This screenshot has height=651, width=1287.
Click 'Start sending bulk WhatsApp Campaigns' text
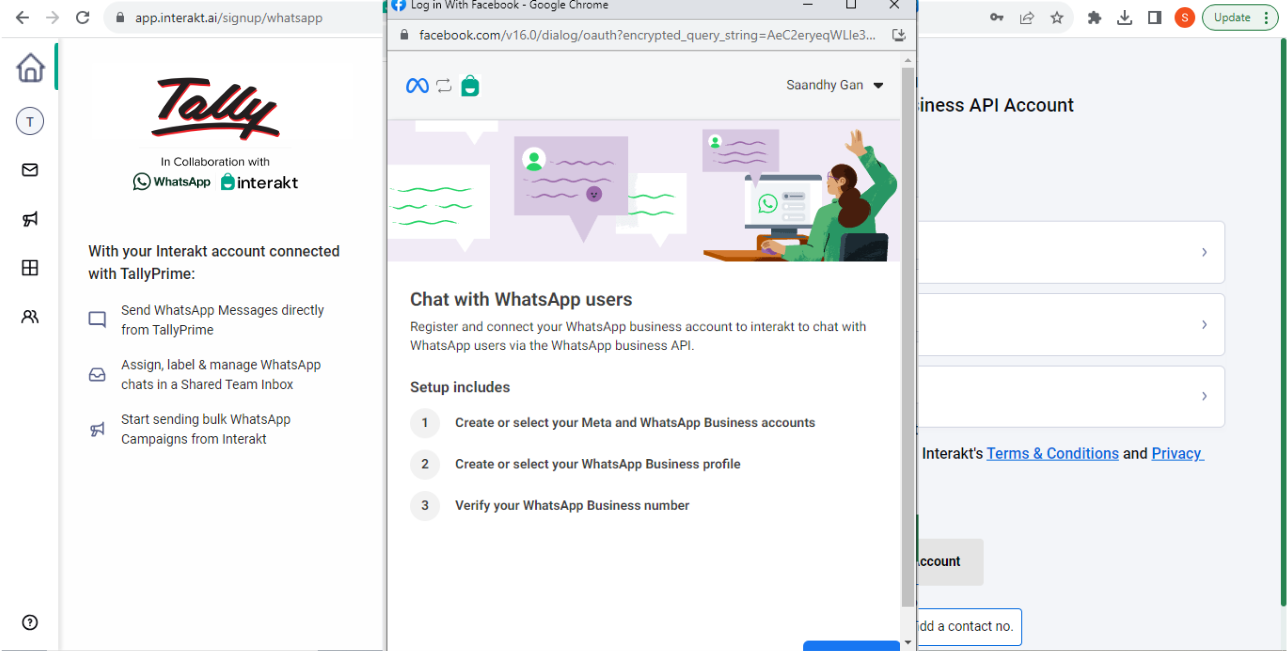click(206, 429)
